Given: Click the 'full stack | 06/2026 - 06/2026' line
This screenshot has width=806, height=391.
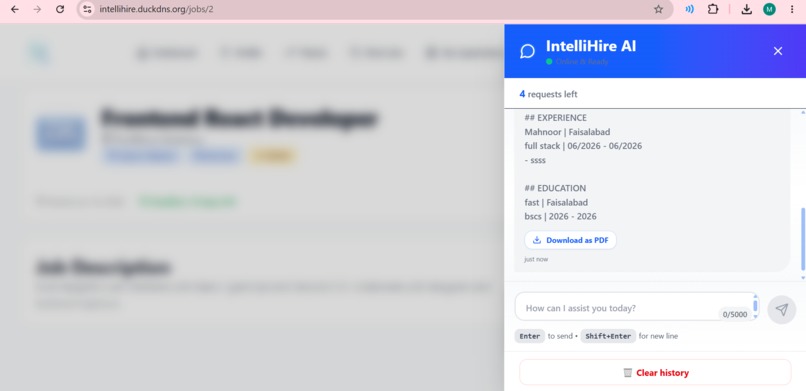Looking at the screenshot, I should (x=583, y=146).
